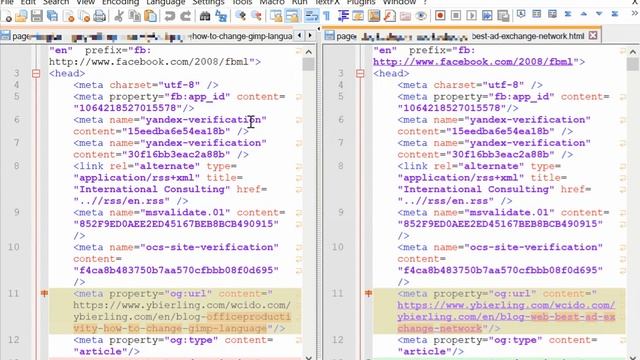Screen dimensions: 640x360
Task: Go to the previous difference arrow
Action: coord(583,14)
